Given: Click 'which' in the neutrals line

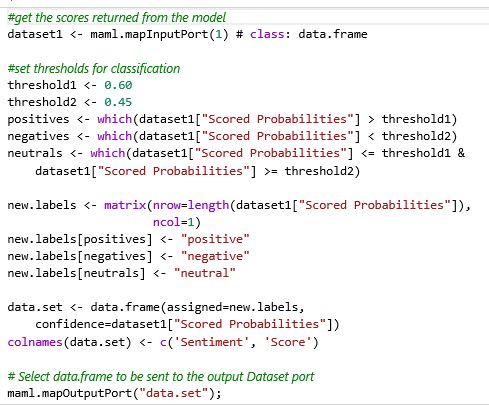Looking at the screenshot, I should tap(108, 153).
